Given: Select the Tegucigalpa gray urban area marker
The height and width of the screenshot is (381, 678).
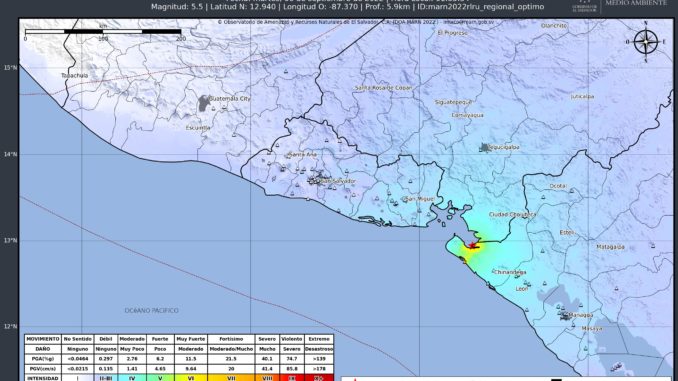Looking at the screenshot, I should (x=484, y=148).
